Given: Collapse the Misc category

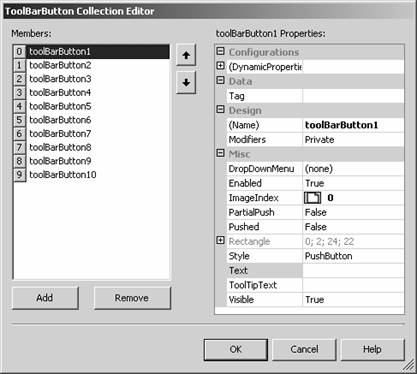Looking at the screenshot, I should tap(220, 153).
